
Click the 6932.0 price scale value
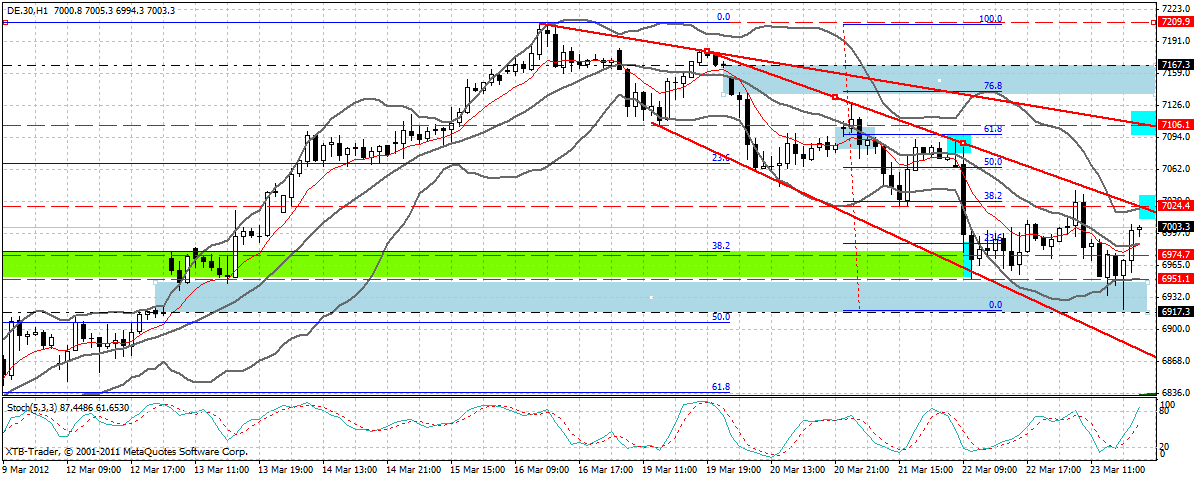pos(1175,297)
